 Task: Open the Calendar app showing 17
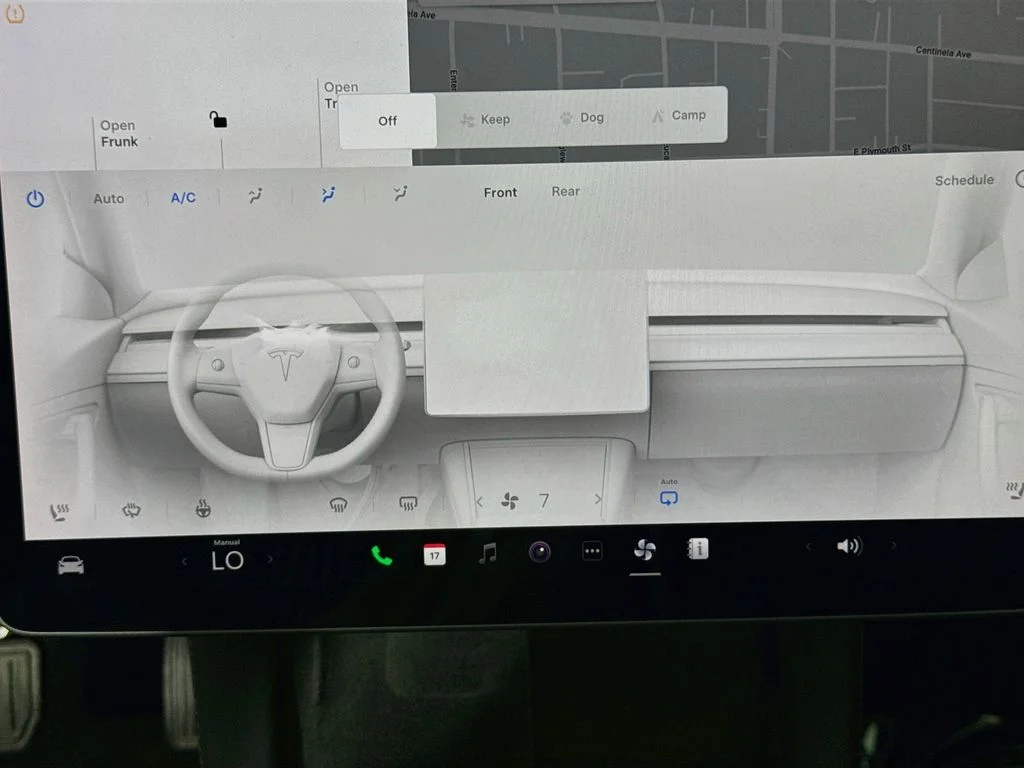click(x=434, y=554)
